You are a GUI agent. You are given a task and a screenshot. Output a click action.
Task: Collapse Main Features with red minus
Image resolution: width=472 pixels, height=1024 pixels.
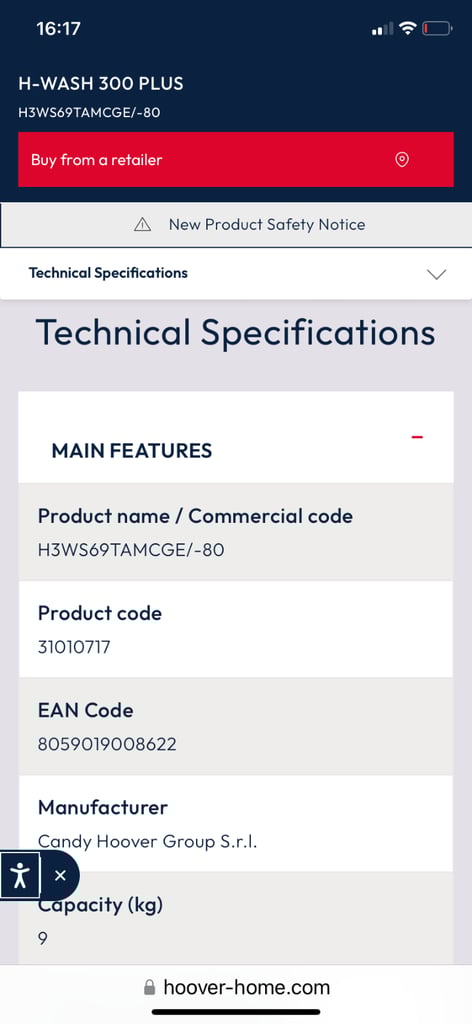point(417,436)
